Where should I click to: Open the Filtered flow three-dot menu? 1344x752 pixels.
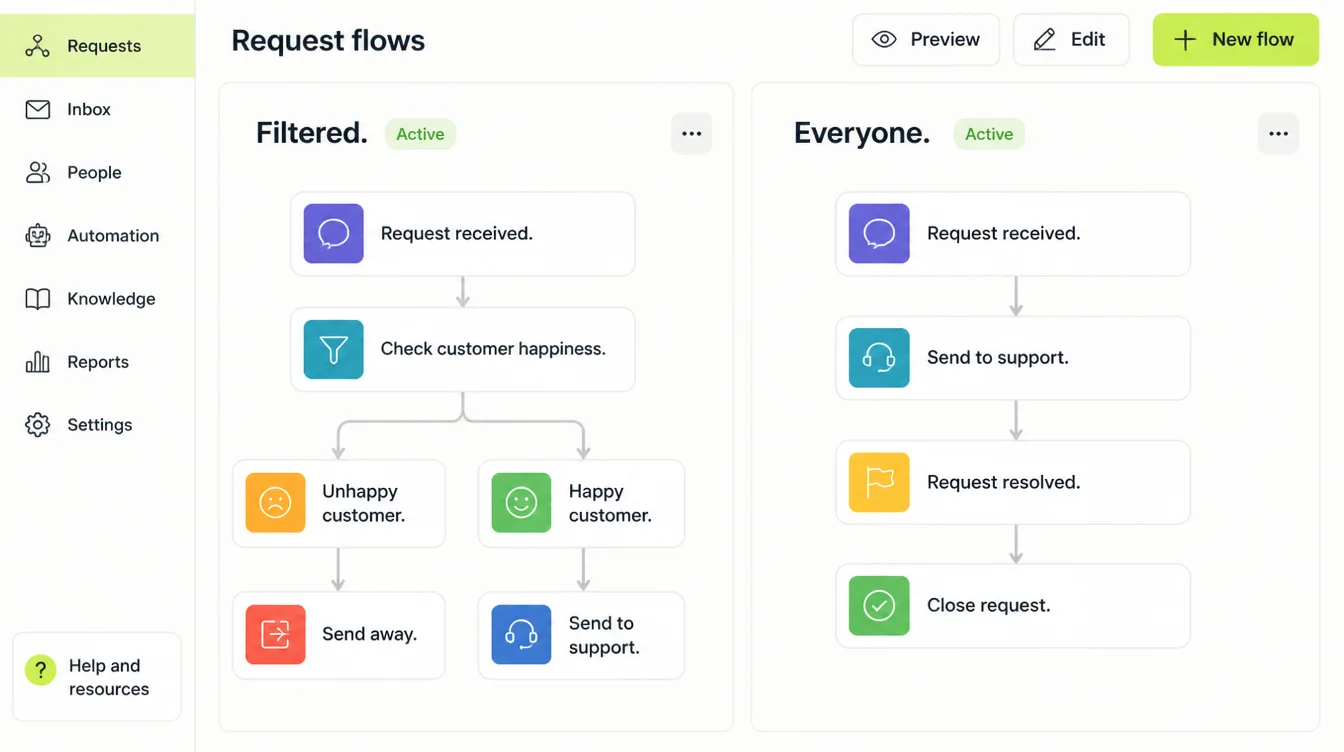691,133
